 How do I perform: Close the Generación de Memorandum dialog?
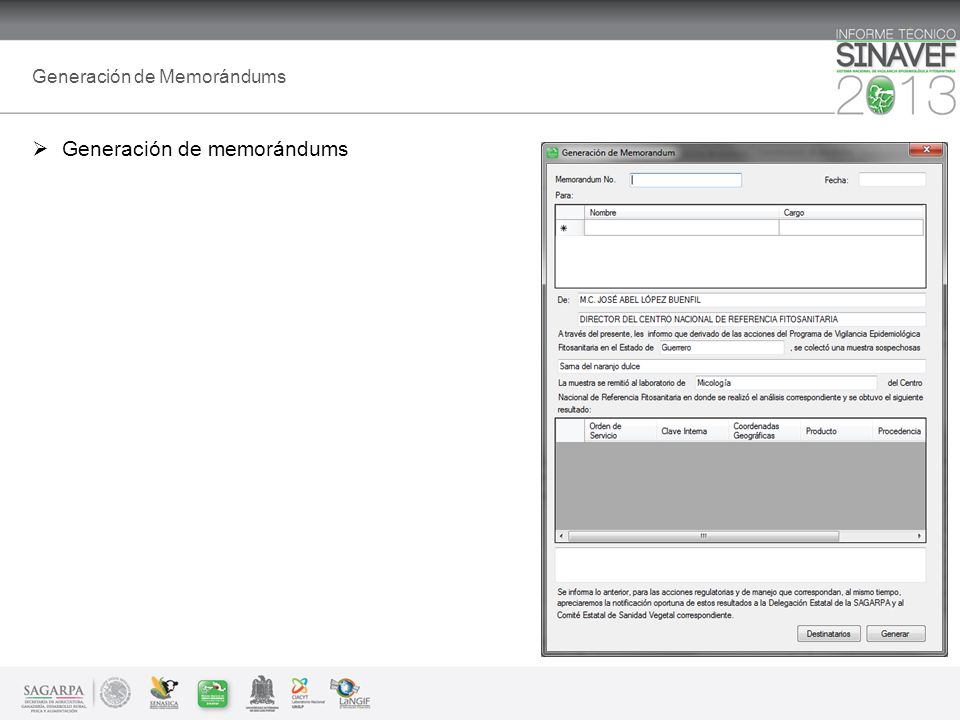click(x=926, y=149)
